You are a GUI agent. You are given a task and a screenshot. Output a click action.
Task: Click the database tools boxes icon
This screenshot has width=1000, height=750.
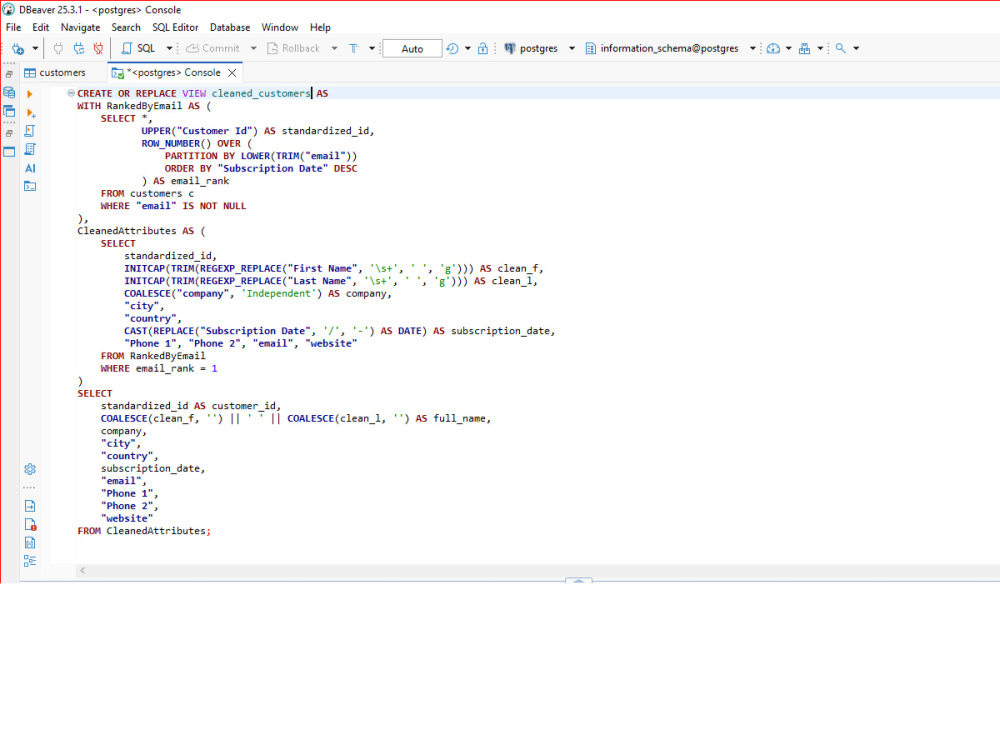click(804, 48)
